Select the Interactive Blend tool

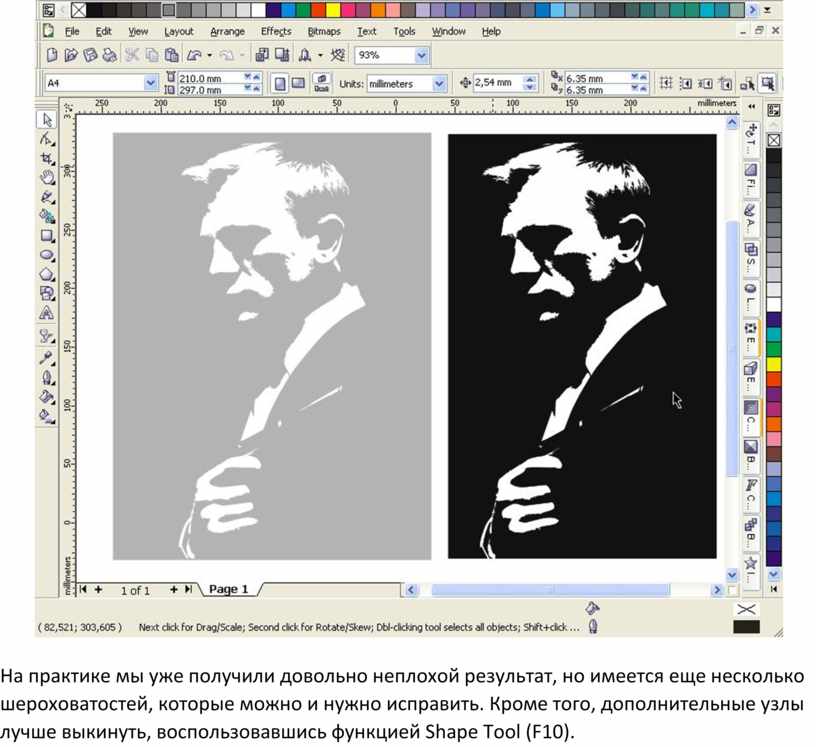pyautogui.click(x=47, y=337)
